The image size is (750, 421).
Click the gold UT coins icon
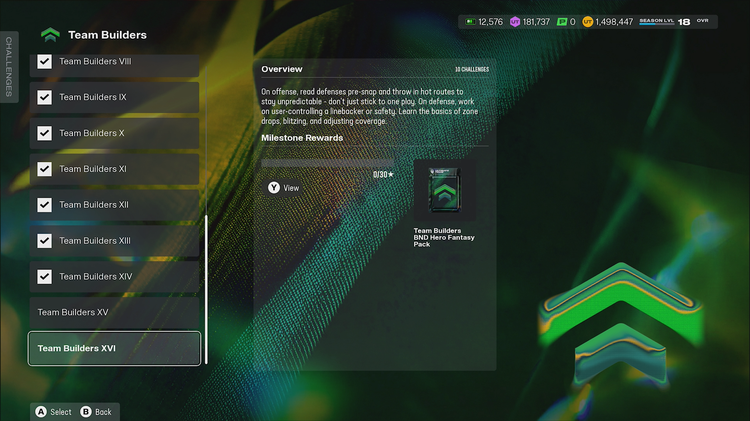point(588,21)
